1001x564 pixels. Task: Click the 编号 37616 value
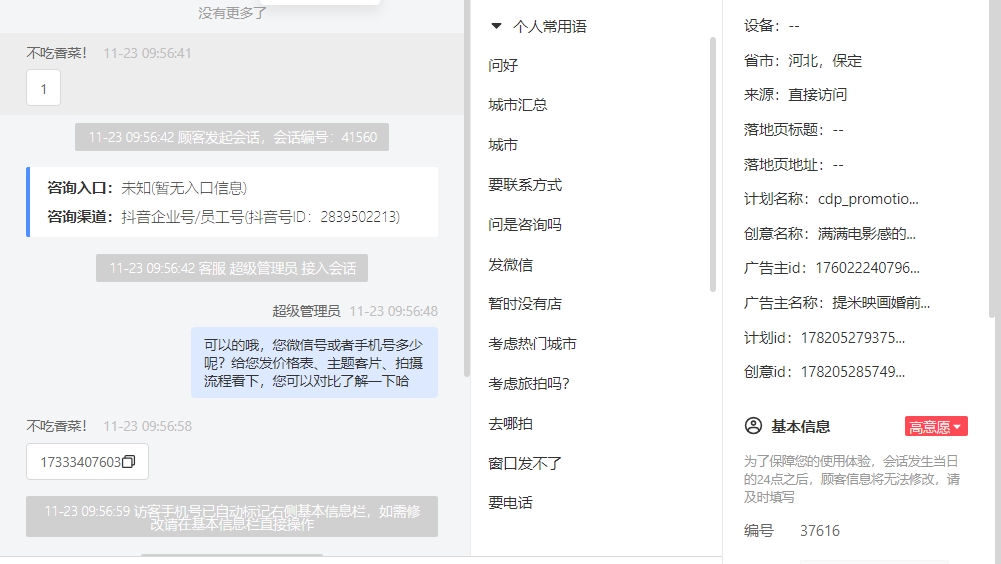click(820, 531)
